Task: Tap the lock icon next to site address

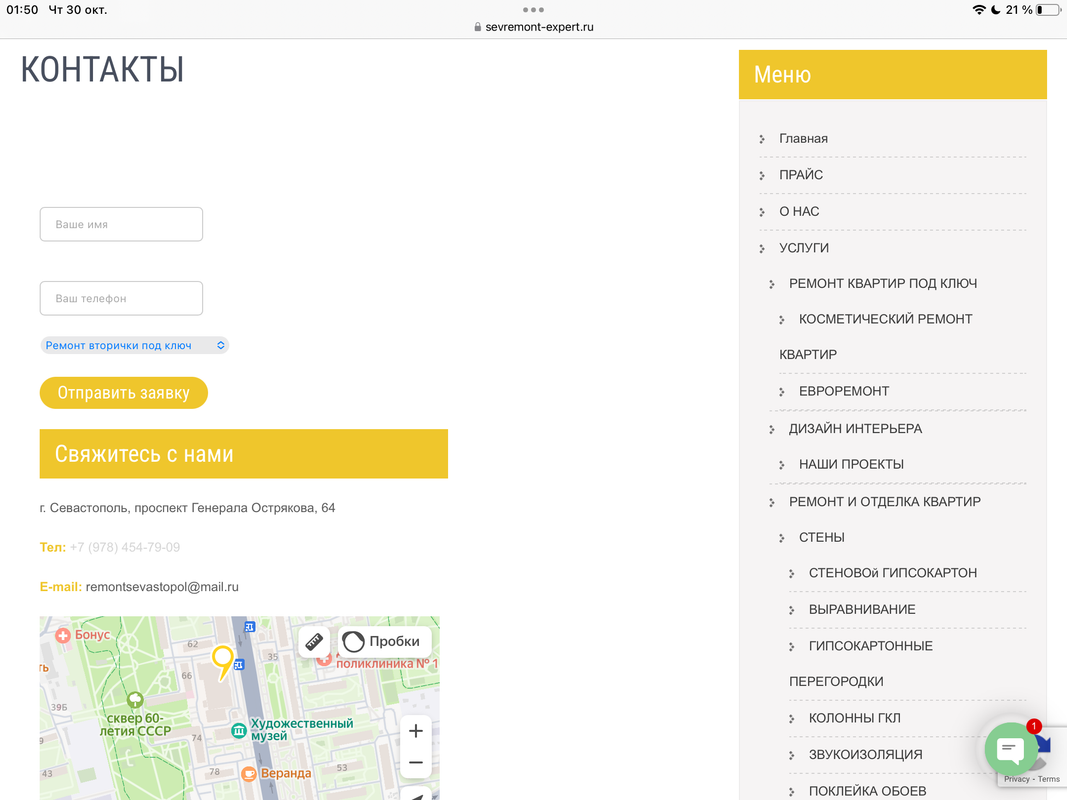Action: pos(478,27)
